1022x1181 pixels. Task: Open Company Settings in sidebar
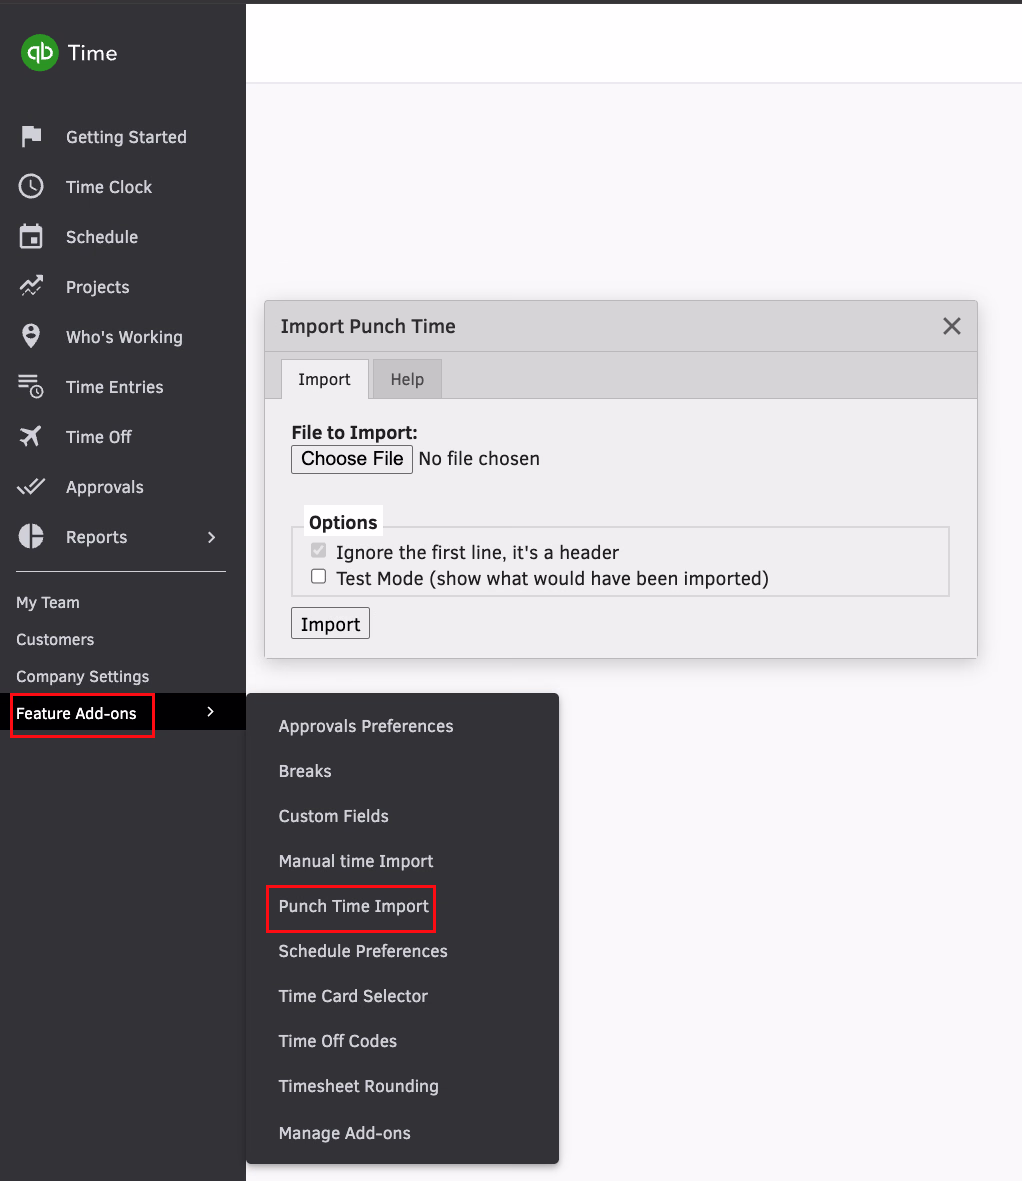tap(83, 676)
